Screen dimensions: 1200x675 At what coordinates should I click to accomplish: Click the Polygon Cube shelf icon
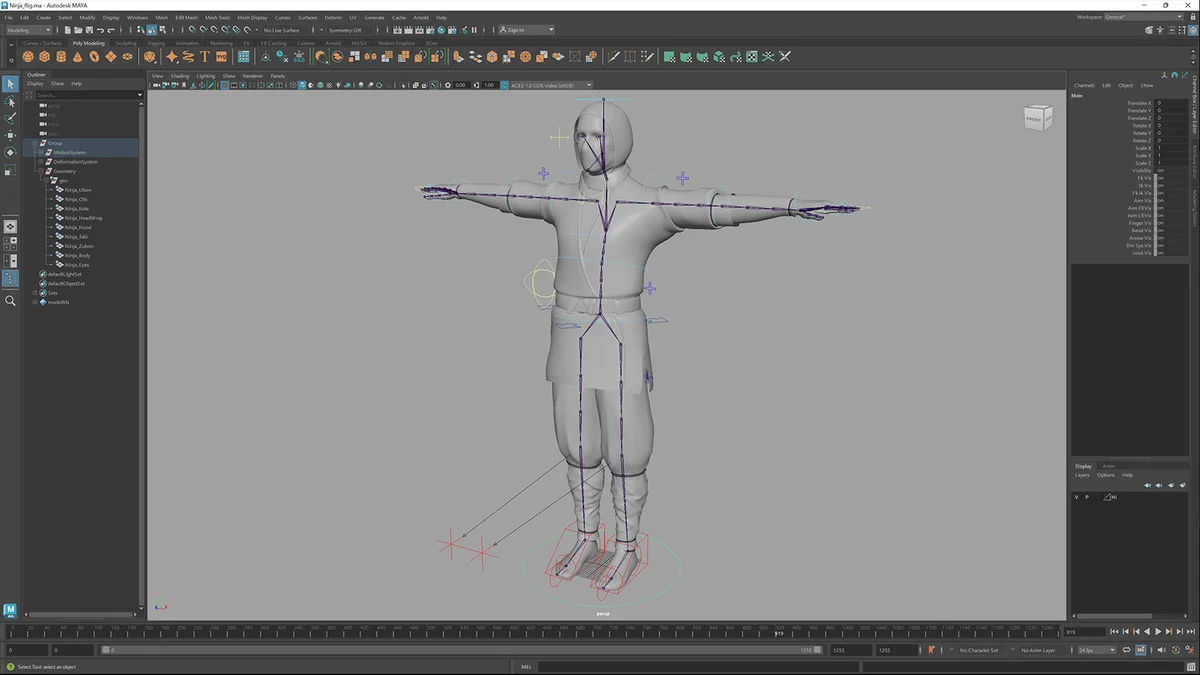45,57
